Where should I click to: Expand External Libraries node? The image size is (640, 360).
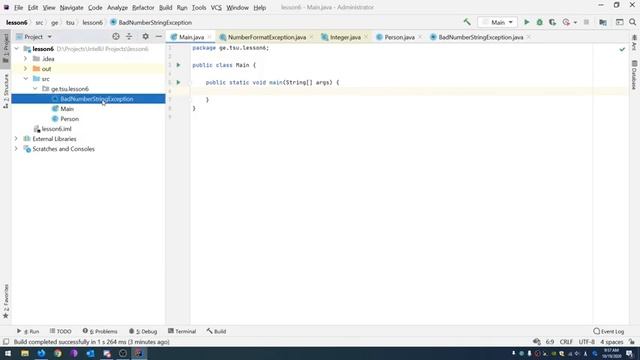point(16,139)
